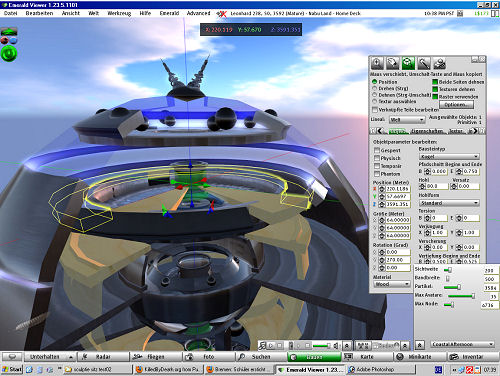
Task: Toggle Texturen dehnen checkbox
Action: (435, 89)
